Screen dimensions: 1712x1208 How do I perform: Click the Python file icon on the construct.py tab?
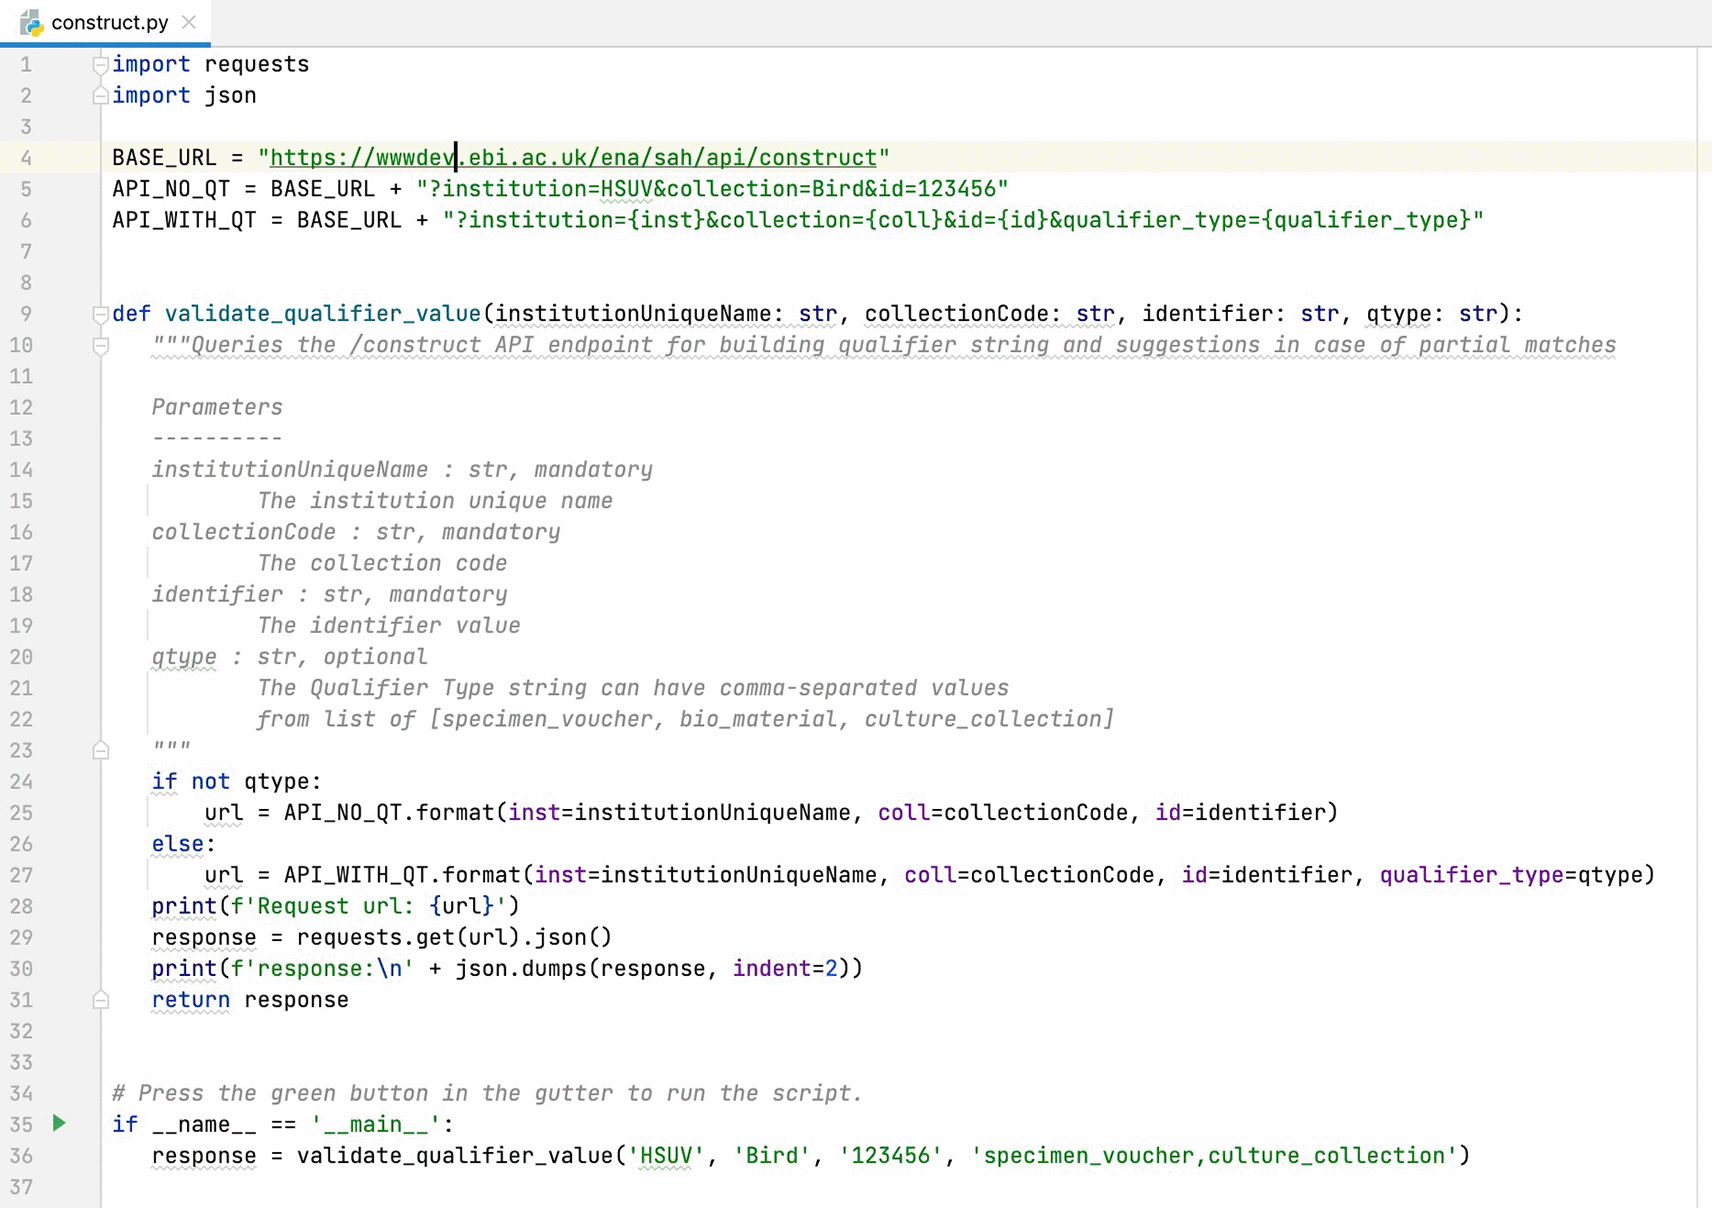(32, 21)
